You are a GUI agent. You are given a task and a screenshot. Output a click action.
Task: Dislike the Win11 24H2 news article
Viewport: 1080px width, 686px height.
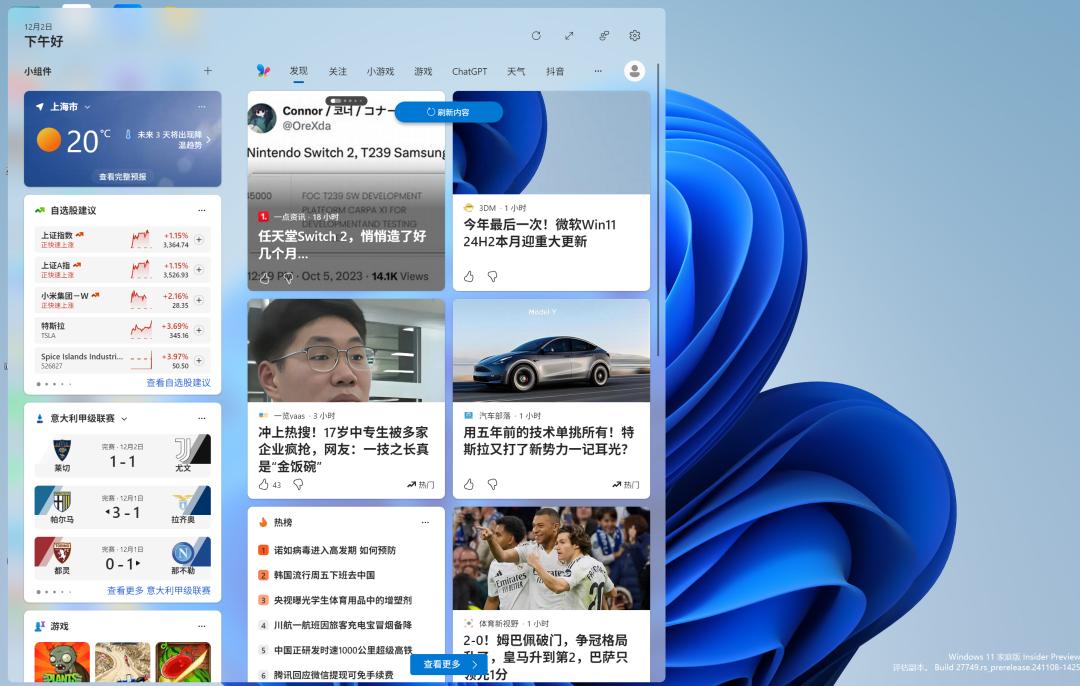pos(492,276)
